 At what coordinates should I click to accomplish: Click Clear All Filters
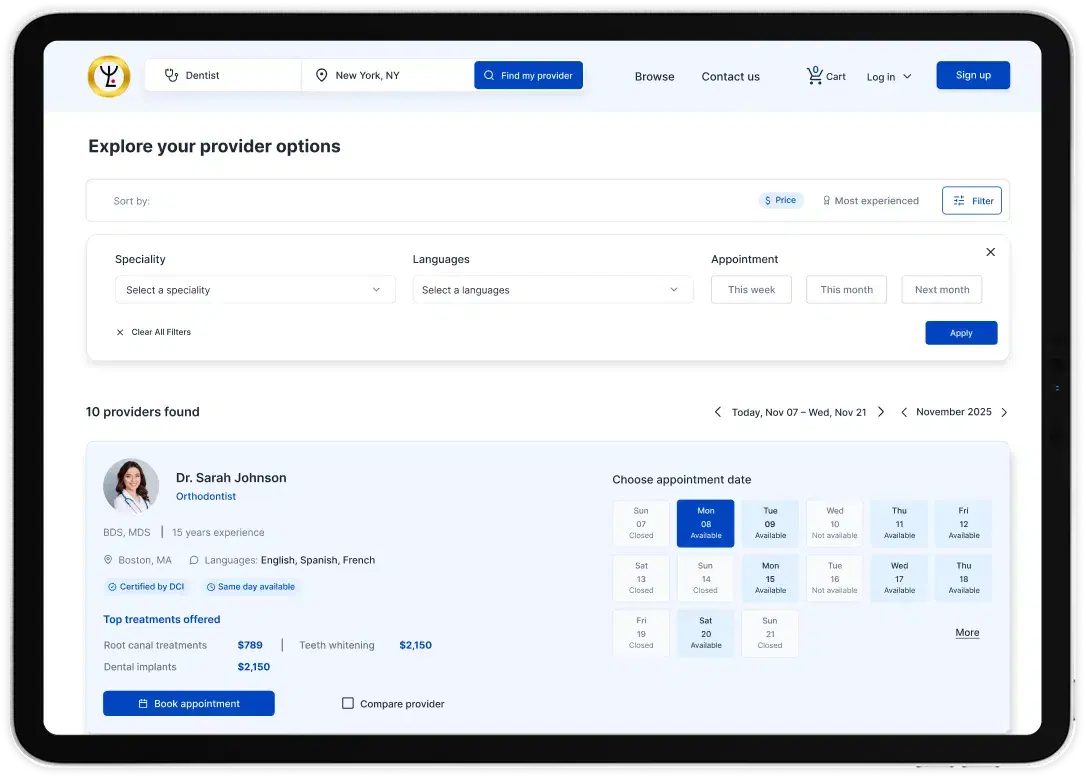pos(161,333)
